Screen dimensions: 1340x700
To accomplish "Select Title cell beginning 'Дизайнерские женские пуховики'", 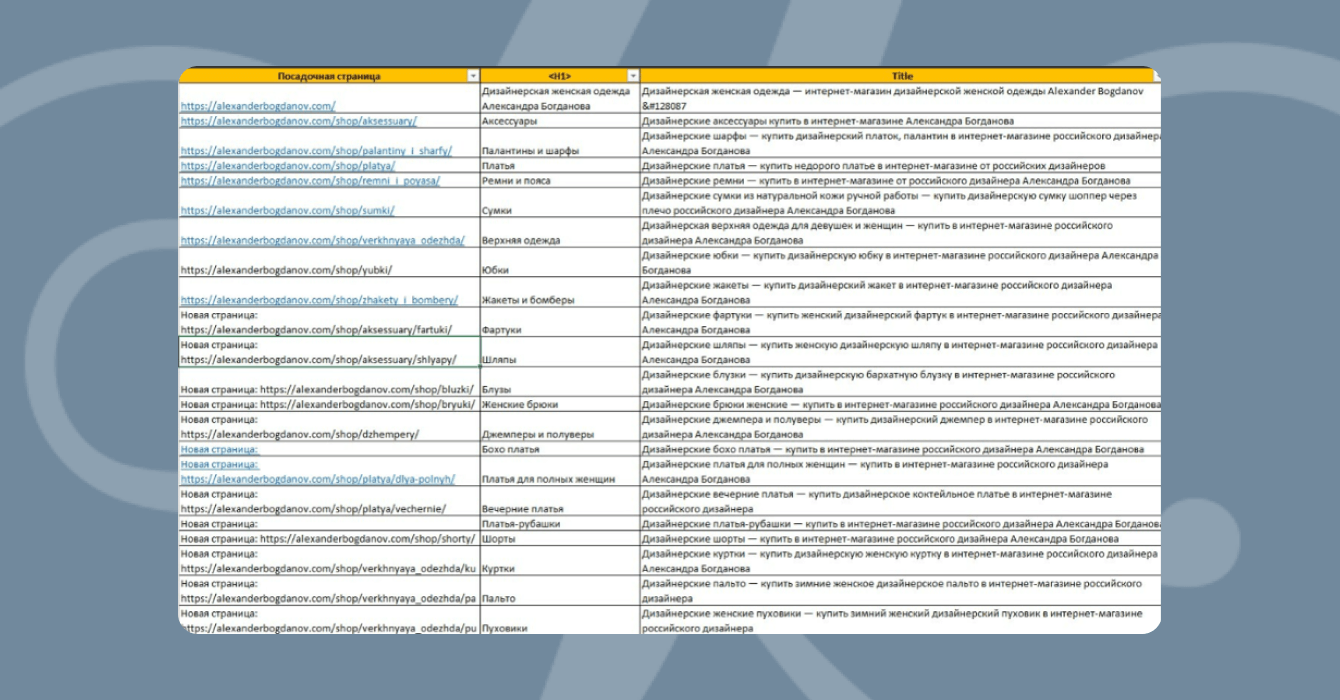I will coord(901,620).
